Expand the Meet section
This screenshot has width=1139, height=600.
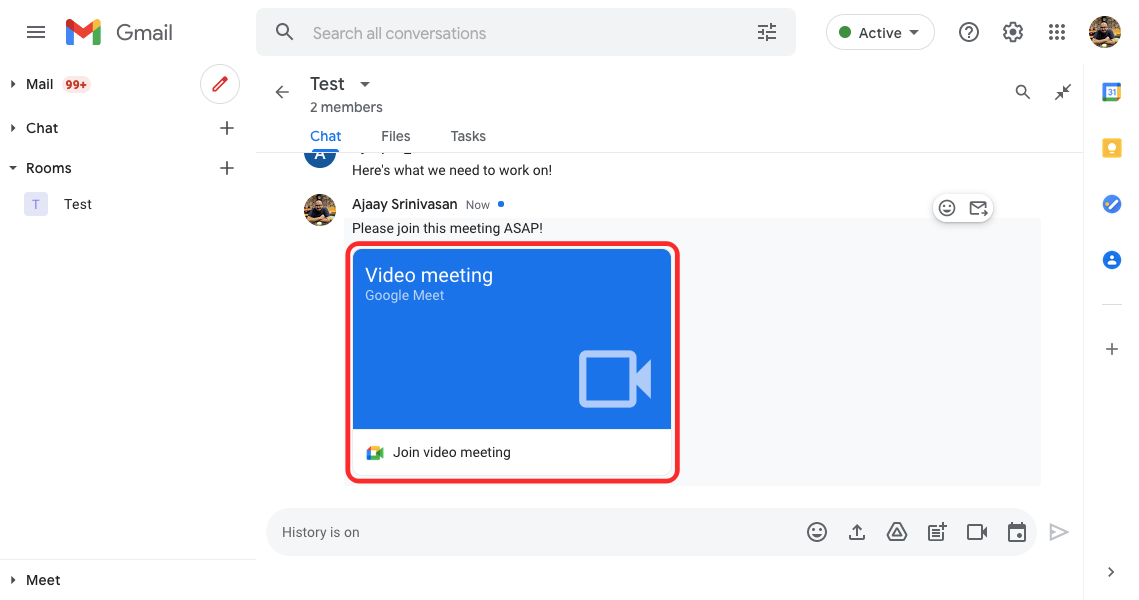pos(13,580)
